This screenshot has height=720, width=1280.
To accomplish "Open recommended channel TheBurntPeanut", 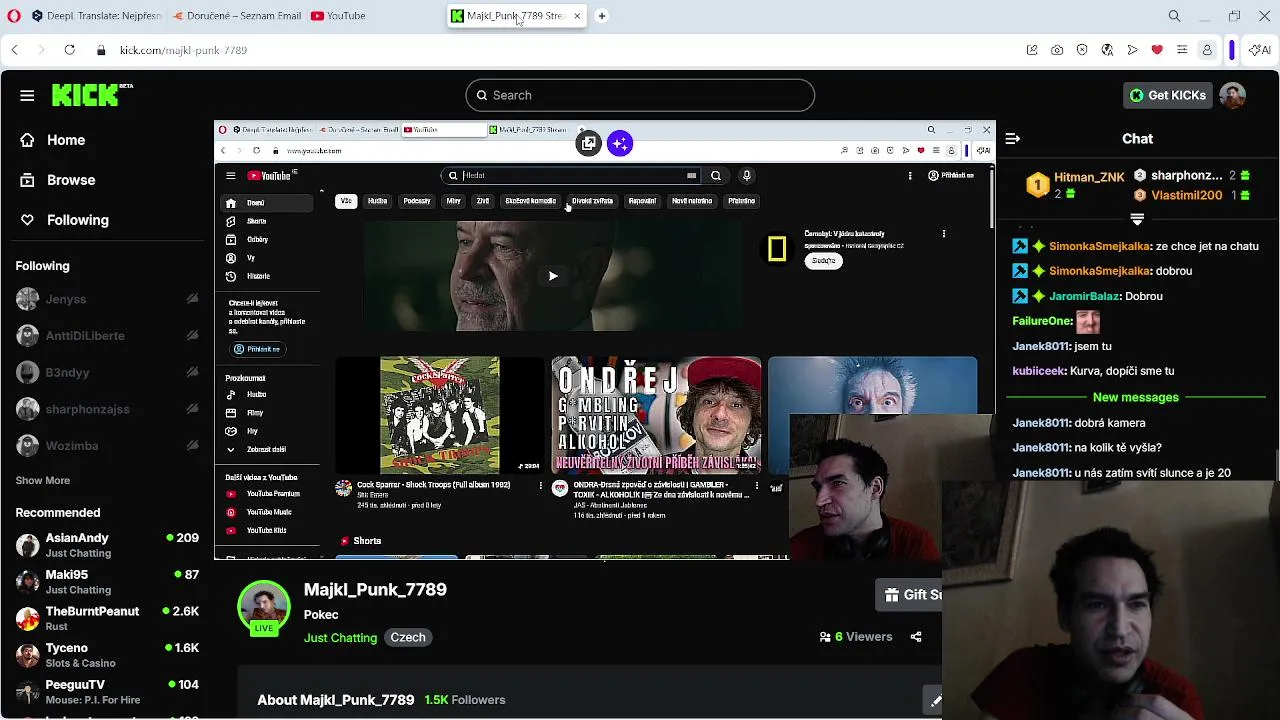I will pos(107,619).
